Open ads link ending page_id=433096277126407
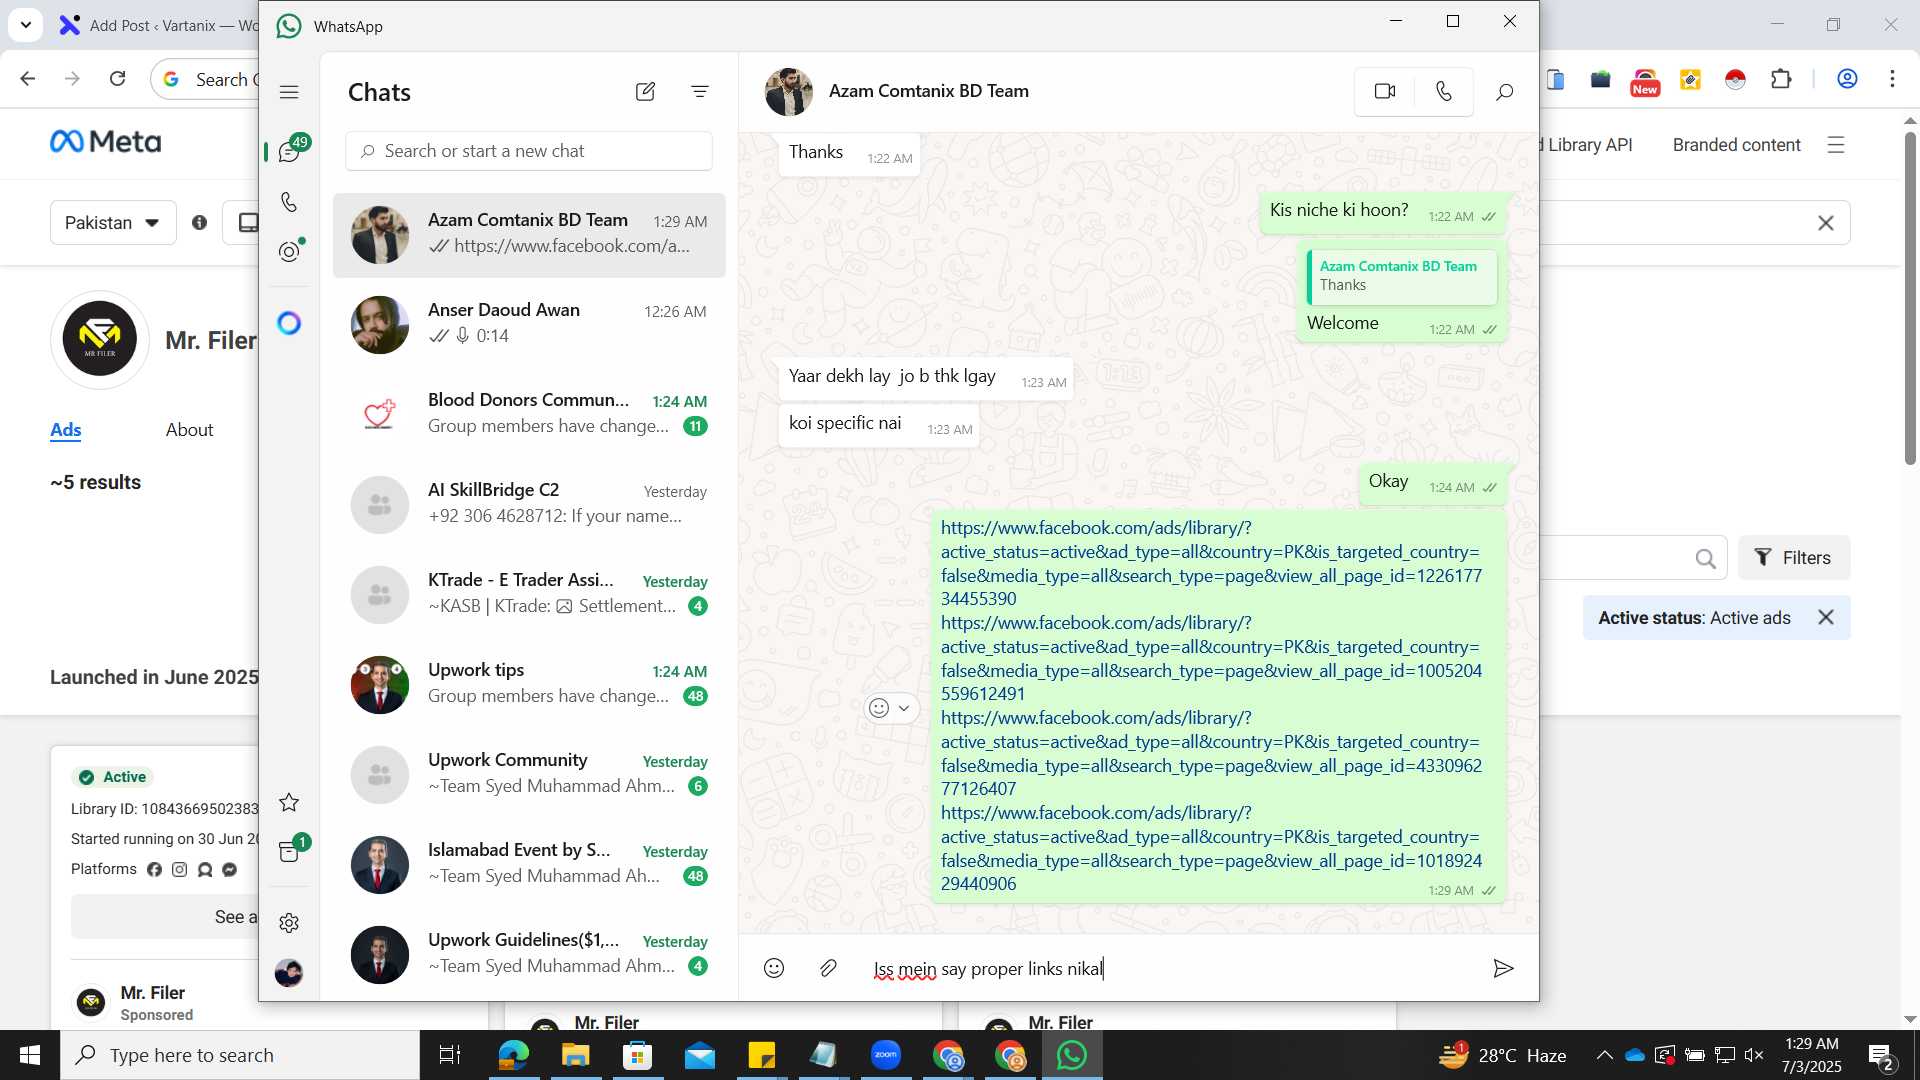The image size is (1920, 1080). (1211, 753)
